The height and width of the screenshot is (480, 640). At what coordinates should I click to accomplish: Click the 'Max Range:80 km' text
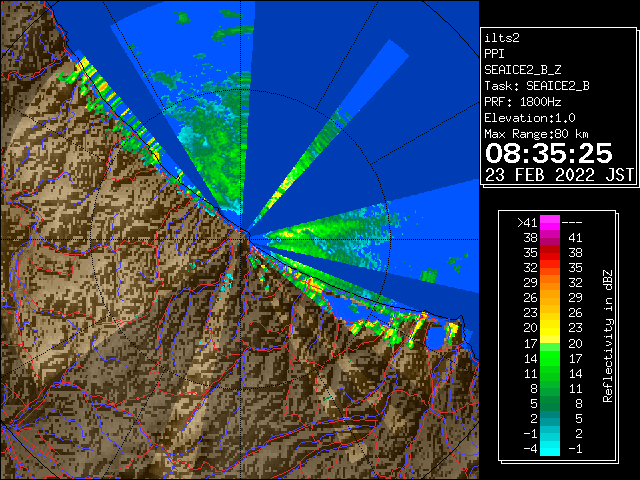tap(536, 134)
